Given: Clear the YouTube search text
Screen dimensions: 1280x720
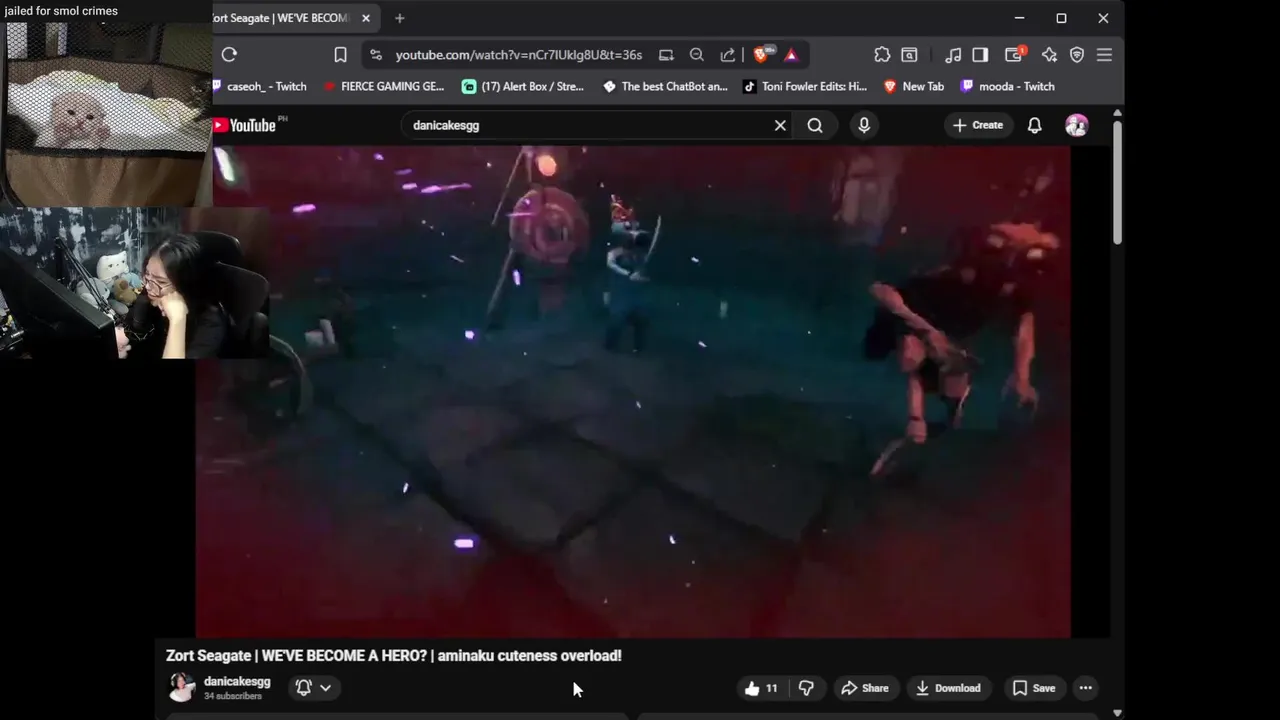Looking at the screenshot, I should (780, 125).
